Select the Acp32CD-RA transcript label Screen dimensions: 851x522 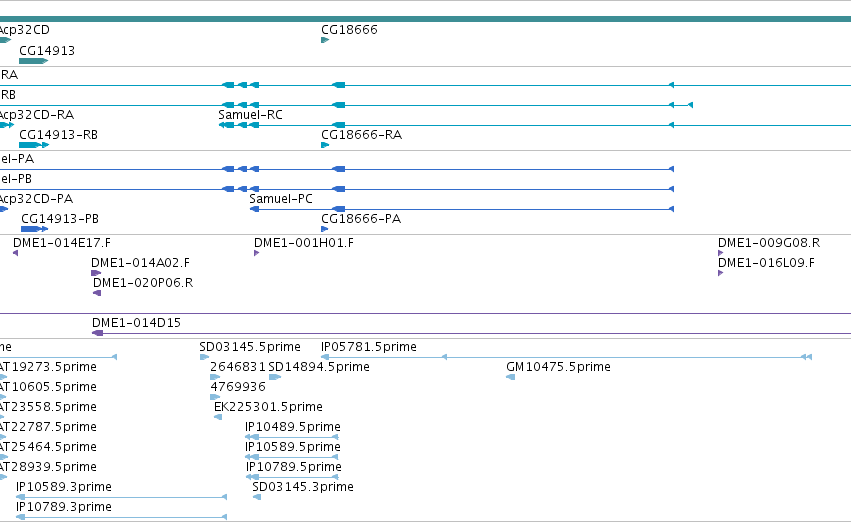(x=36, y=115)
